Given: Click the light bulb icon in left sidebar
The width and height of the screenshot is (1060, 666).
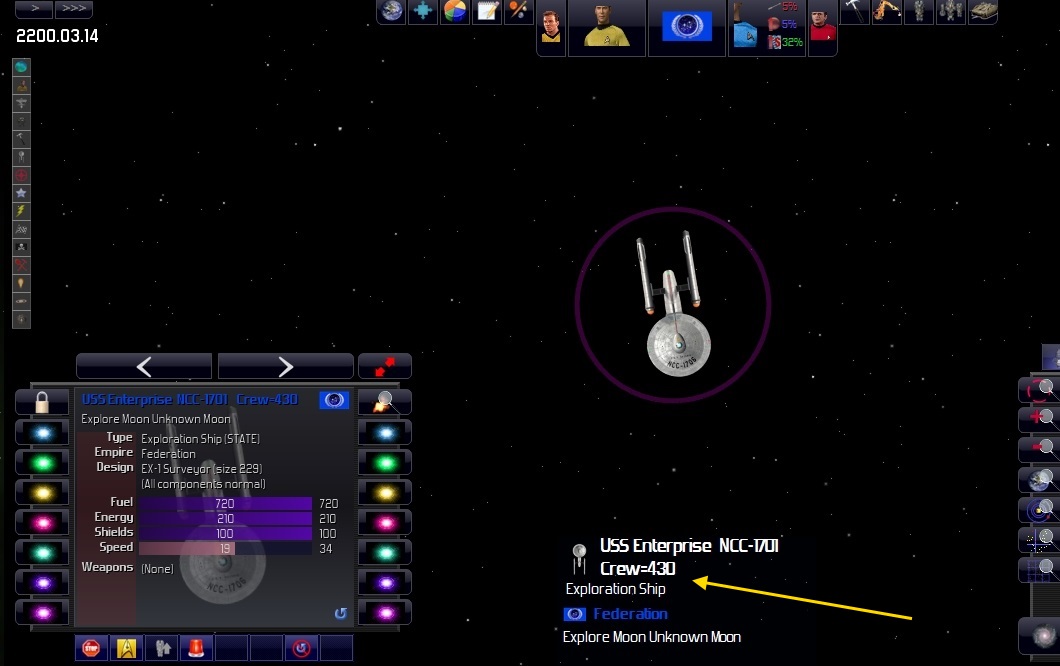Looking at the screenshot, I should click(21, 283).
